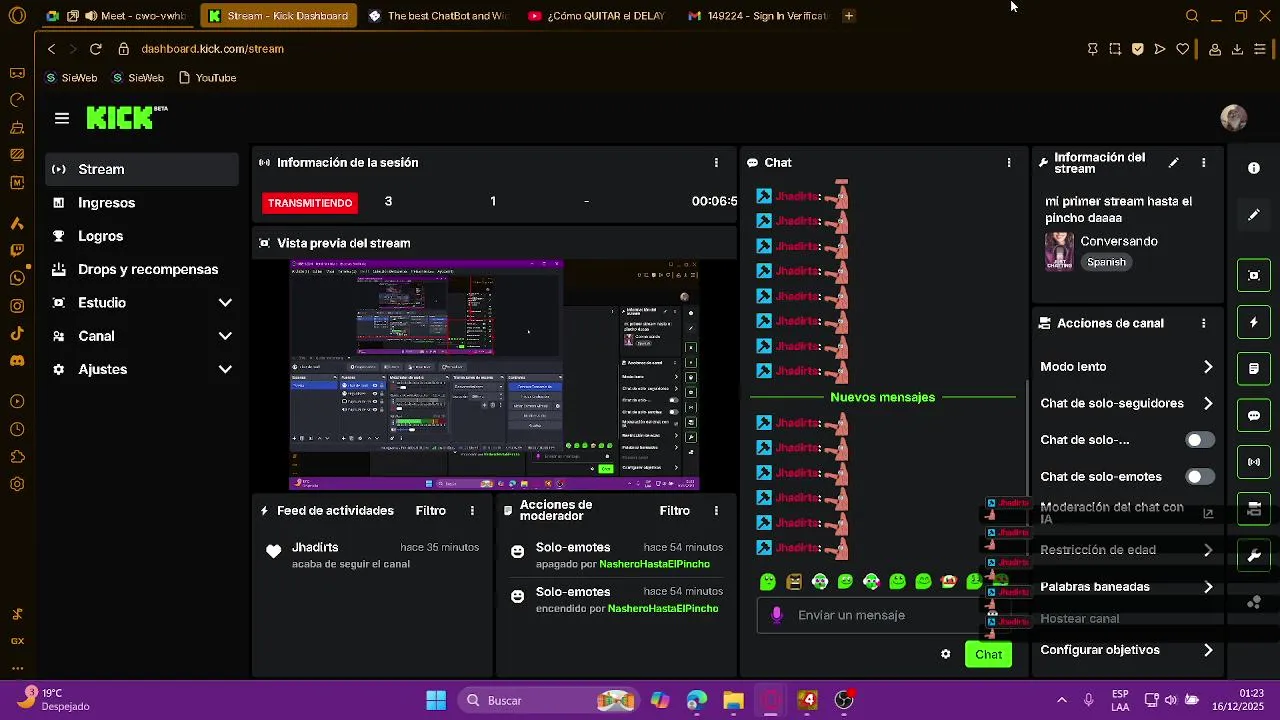The image size is (1280, 720).
Task: Open Discord from Opera sidebar
Action: click(x=17, y=360)
